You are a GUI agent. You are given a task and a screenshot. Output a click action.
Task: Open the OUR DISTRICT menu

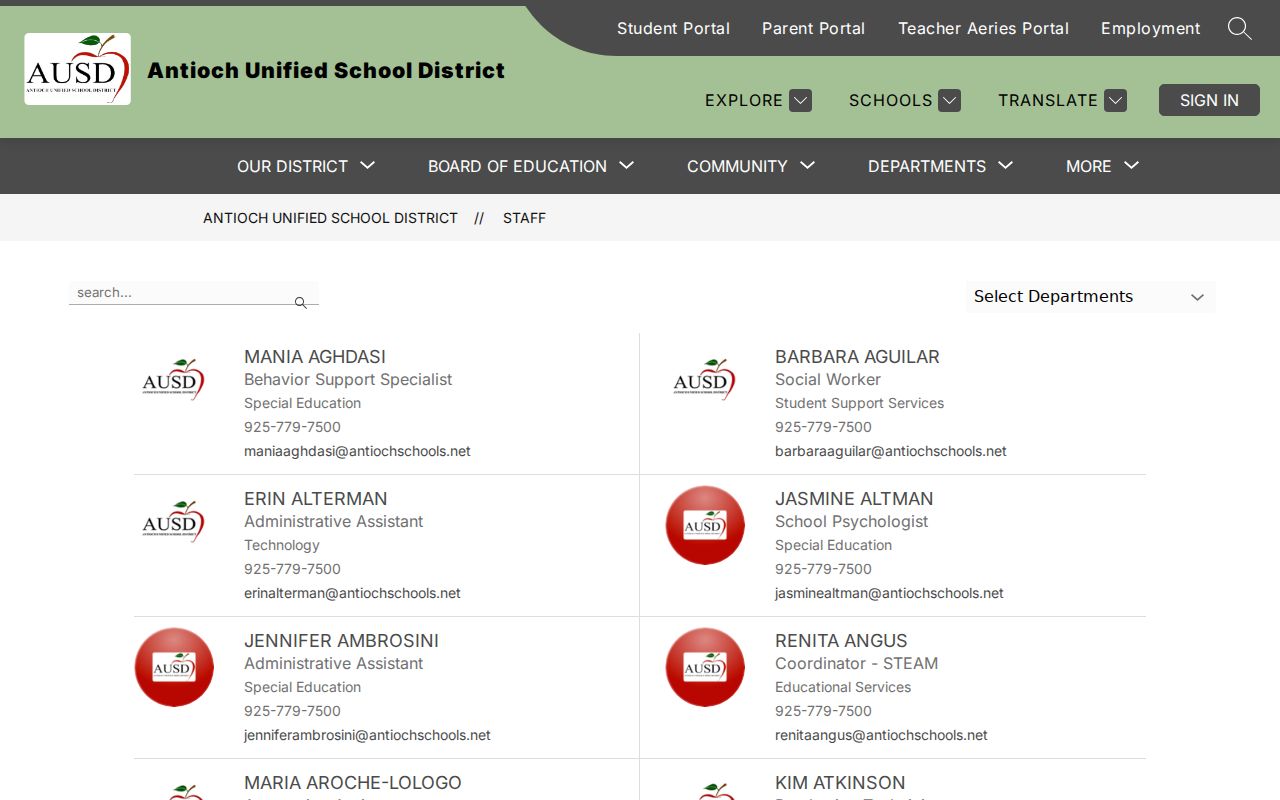[292, 166]
